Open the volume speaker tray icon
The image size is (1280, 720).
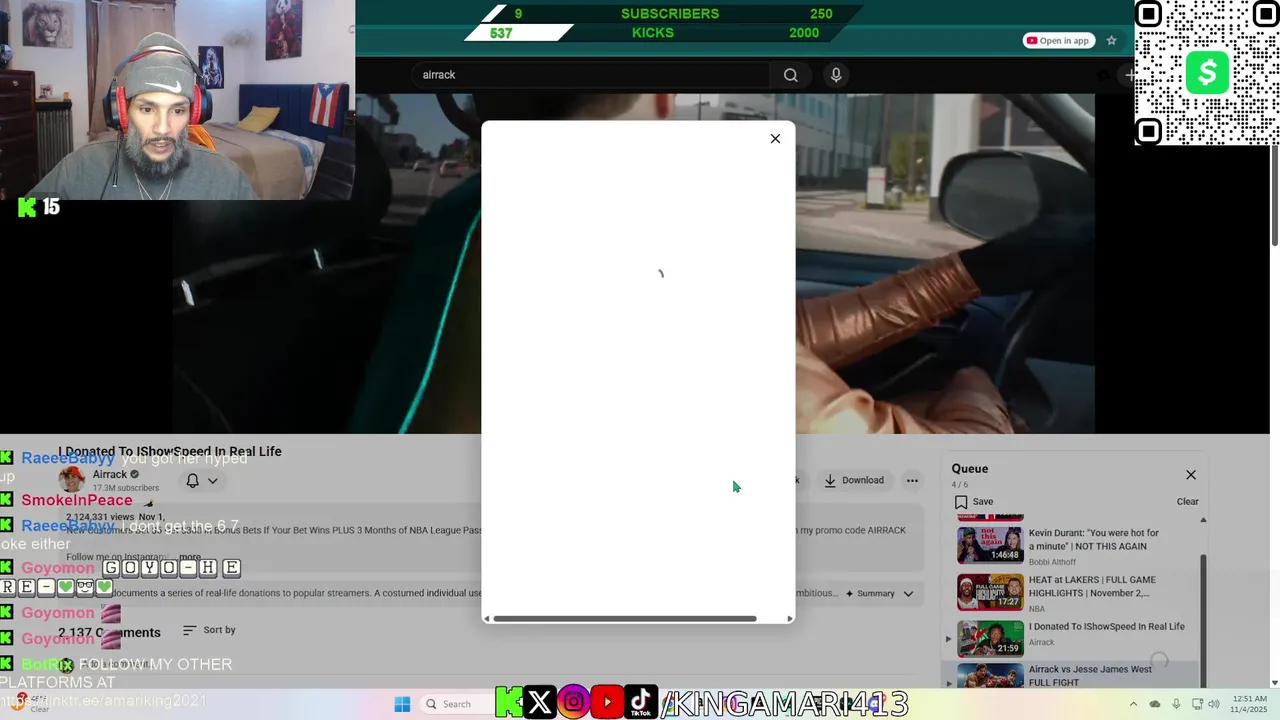1216,704
